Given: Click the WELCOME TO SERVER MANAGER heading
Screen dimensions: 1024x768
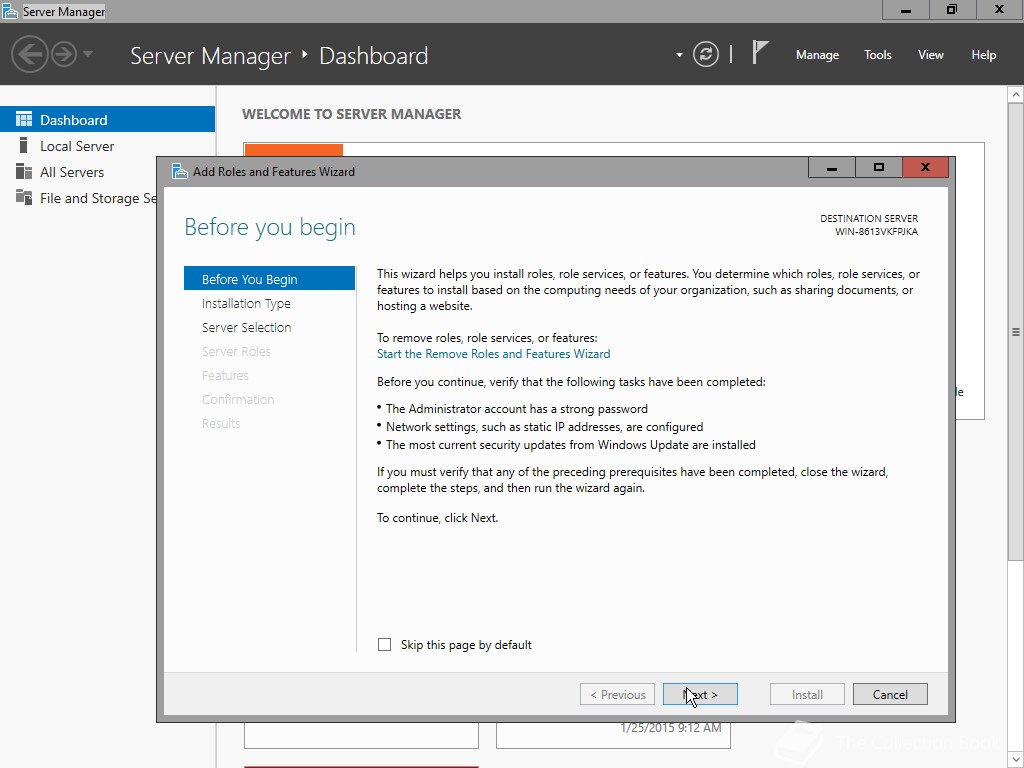Looking at the screenshot, I should [x=351, y=114].
